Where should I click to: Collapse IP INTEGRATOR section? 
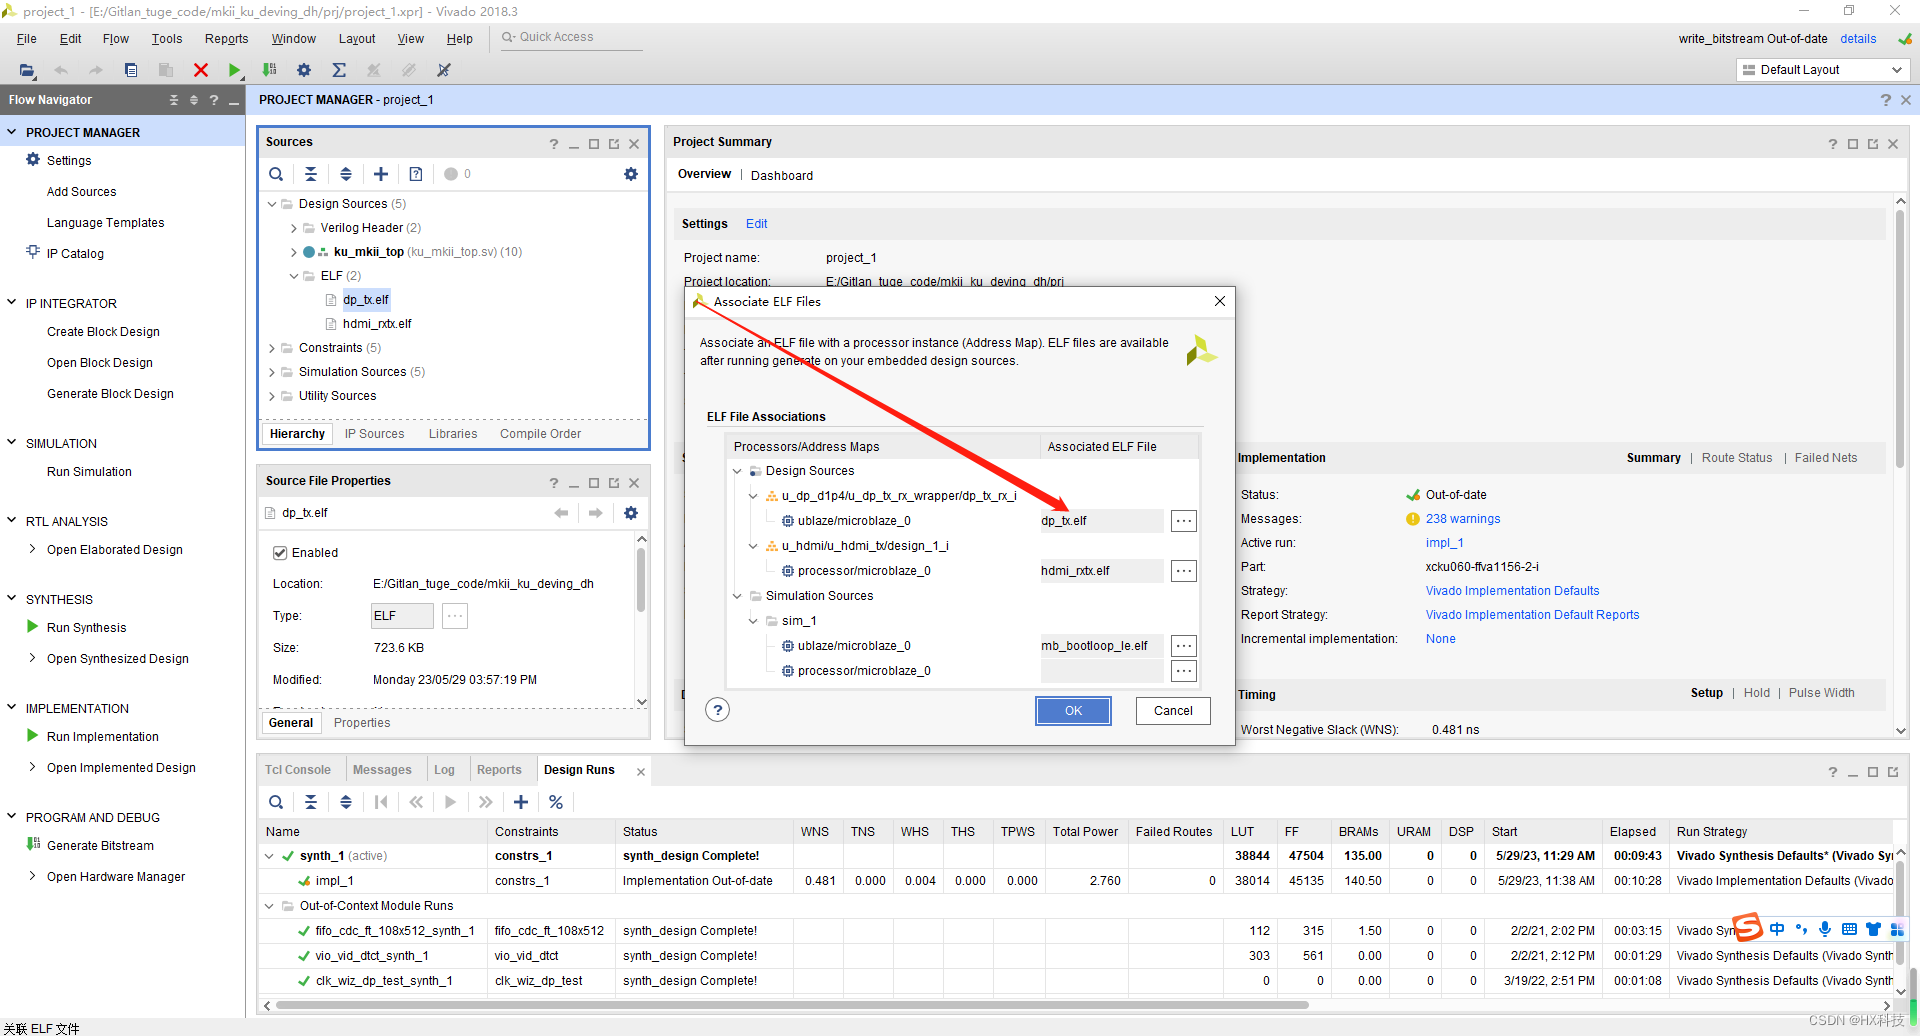tap(12, 303)
